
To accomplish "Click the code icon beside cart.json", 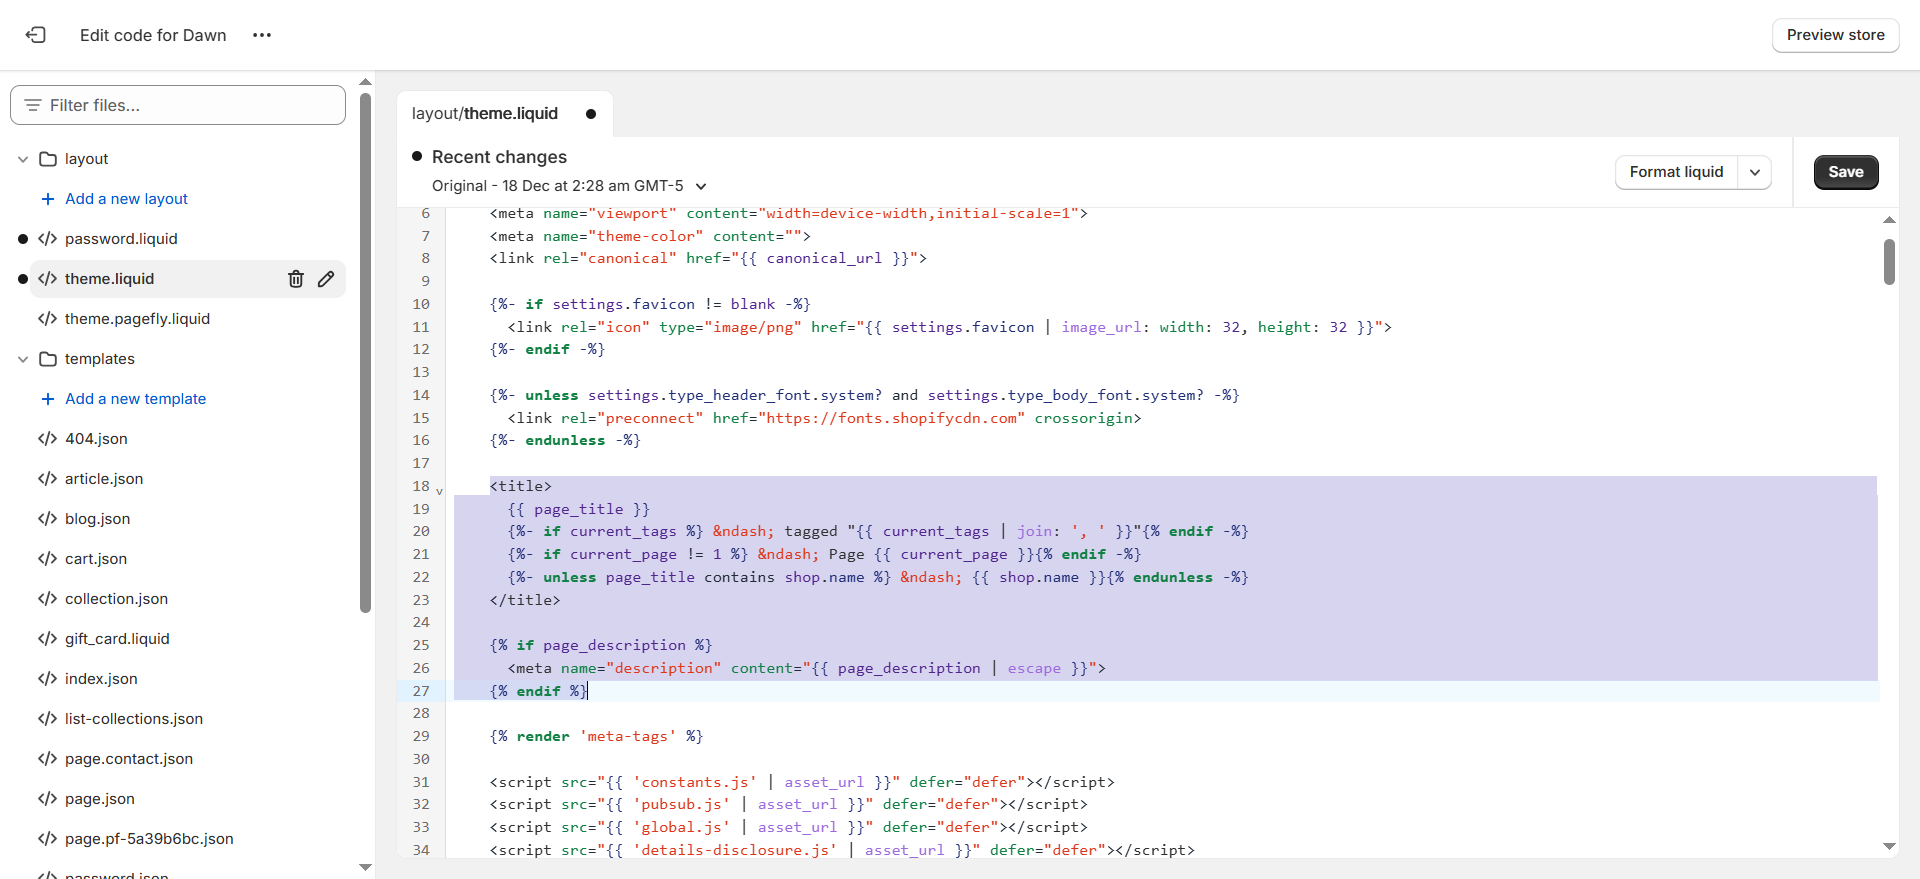I will (x=47, y=559).
